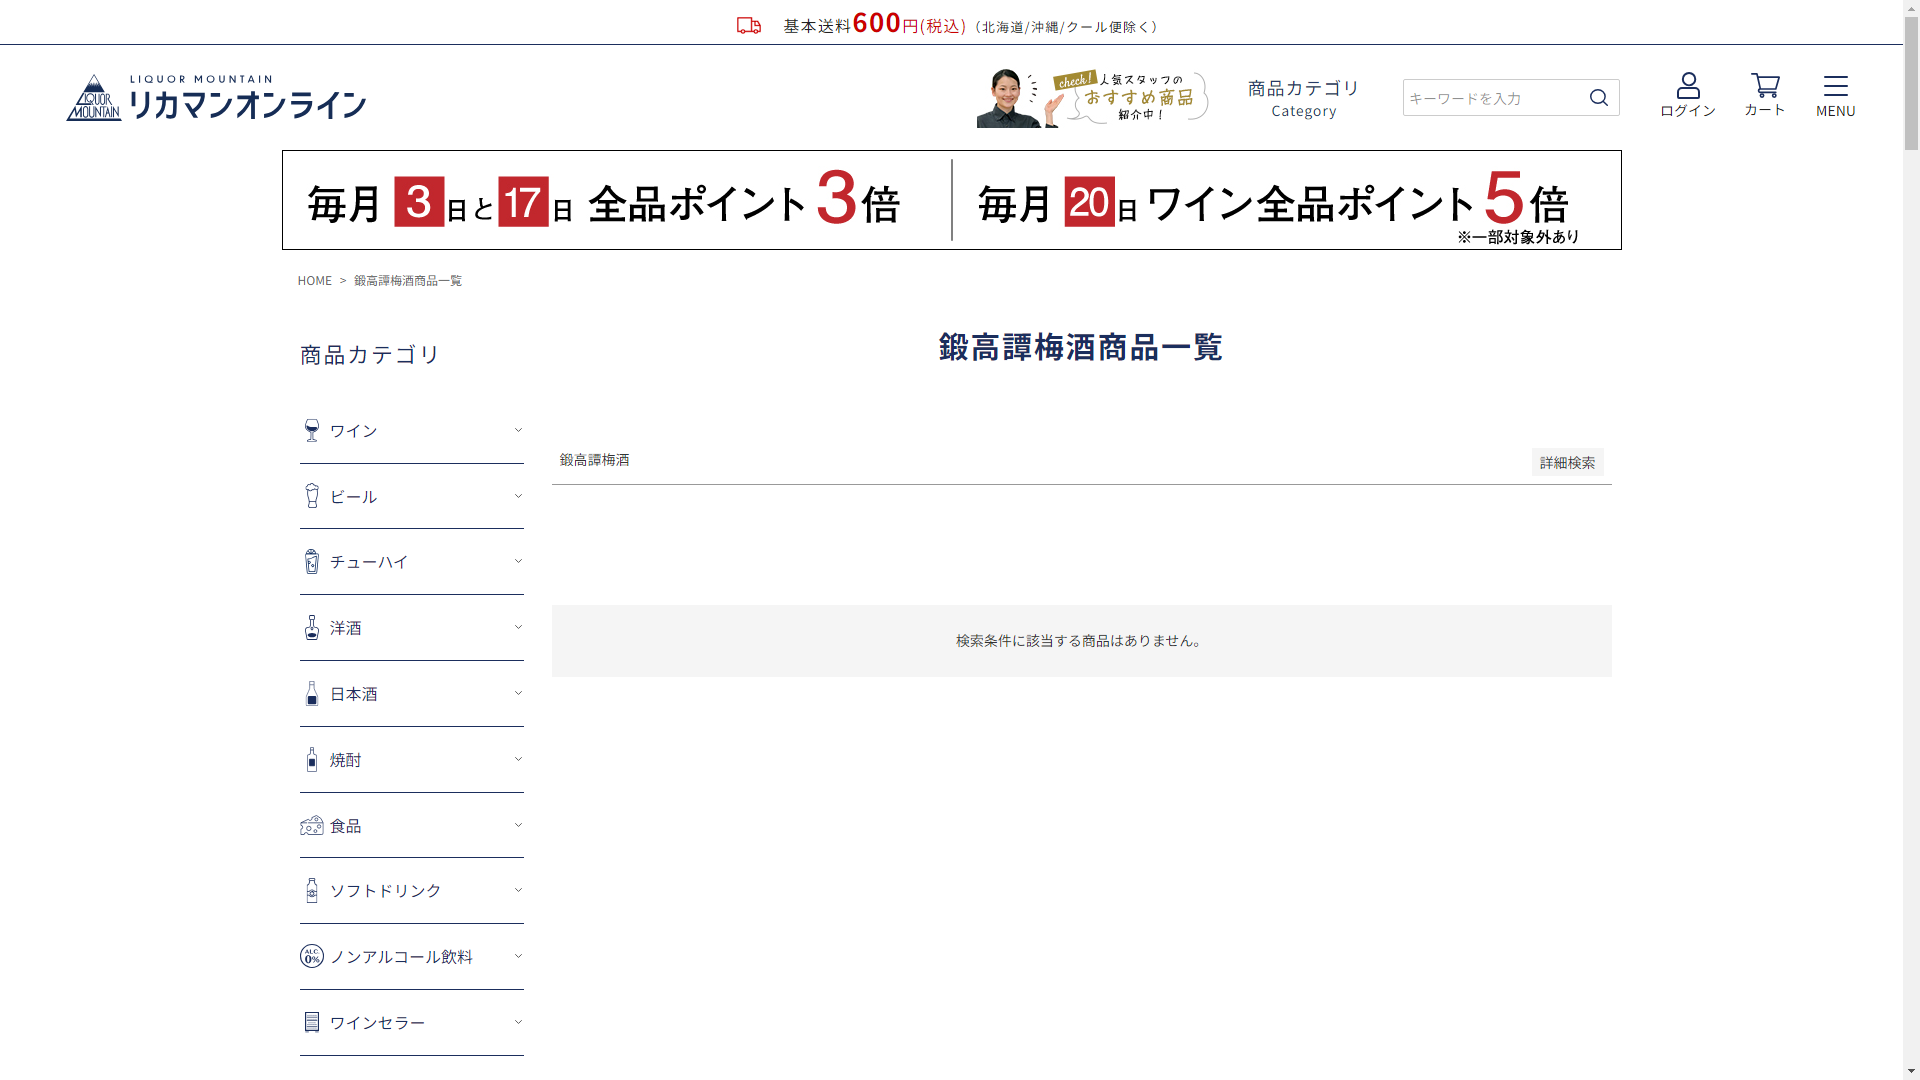Click the search magnifier icon
This screenshot has width=1920, height=1080.
pos(1599,97)
